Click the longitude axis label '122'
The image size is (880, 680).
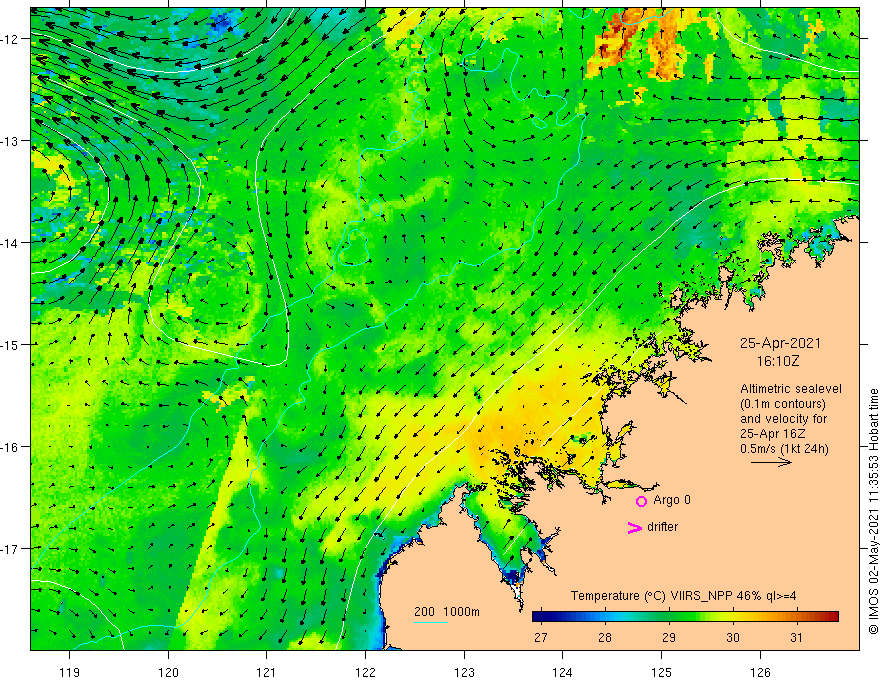pos(365,672)
